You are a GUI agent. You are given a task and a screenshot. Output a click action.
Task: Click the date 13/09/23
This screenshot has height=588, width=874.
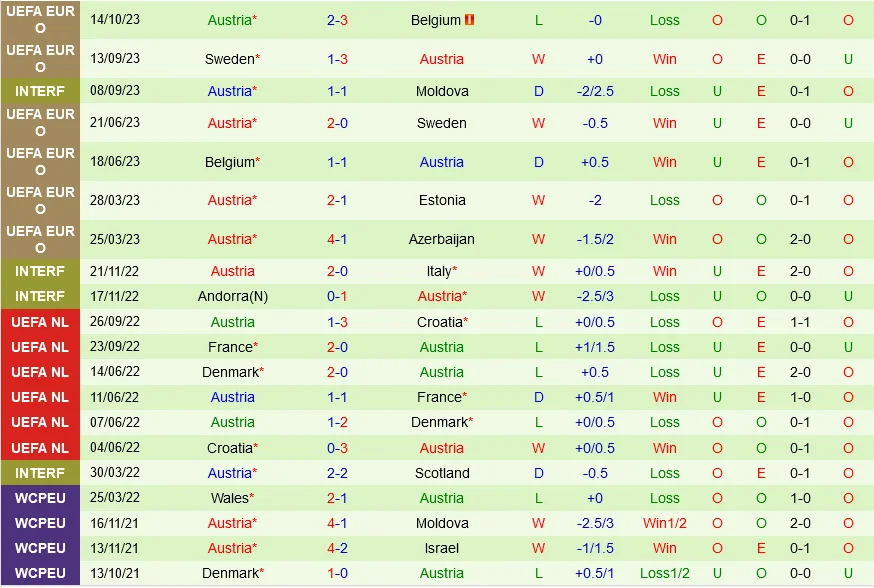pos(115,59)
